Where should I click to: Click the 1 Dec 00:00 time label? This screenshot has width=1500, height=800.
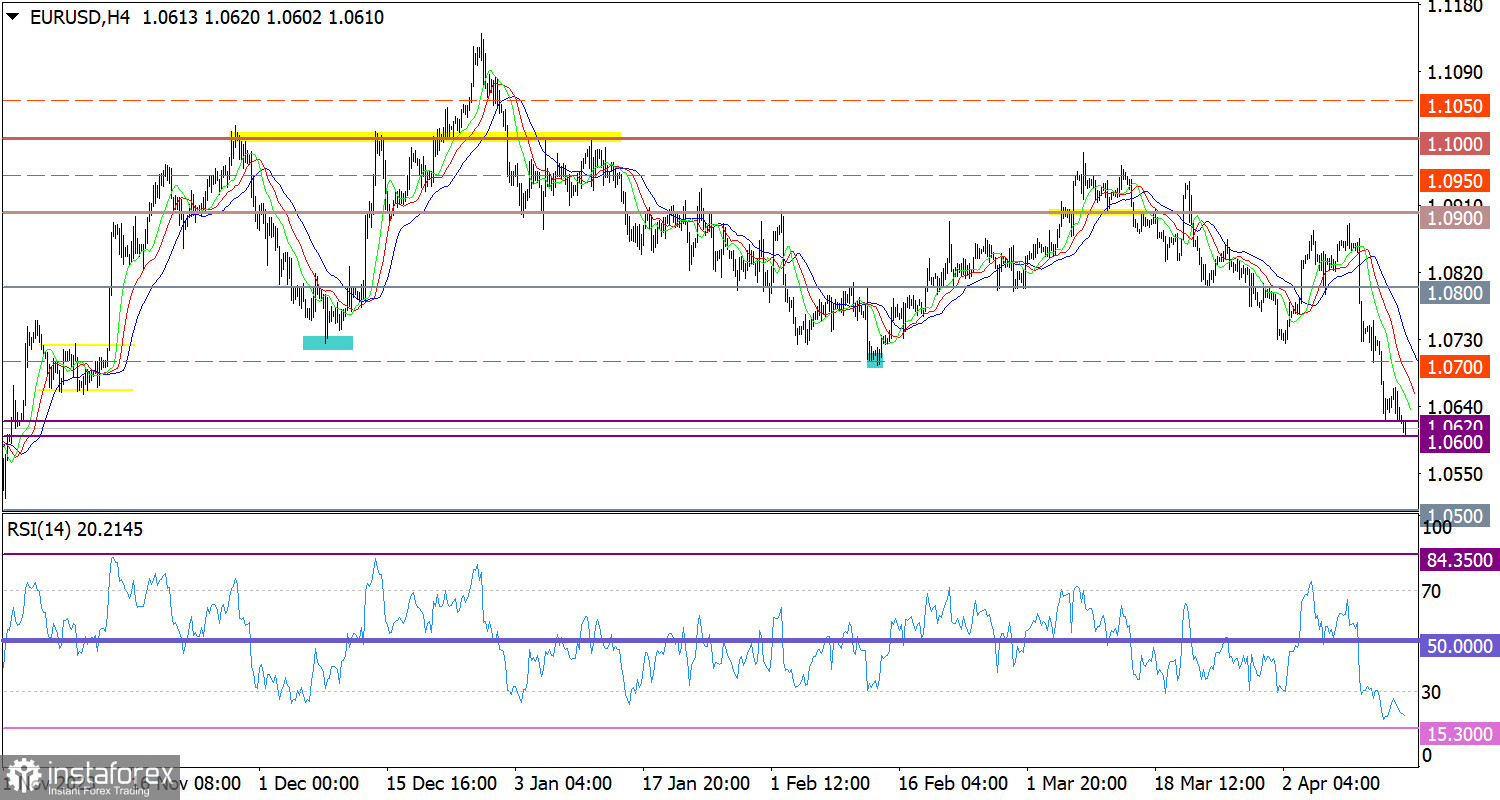308,782
